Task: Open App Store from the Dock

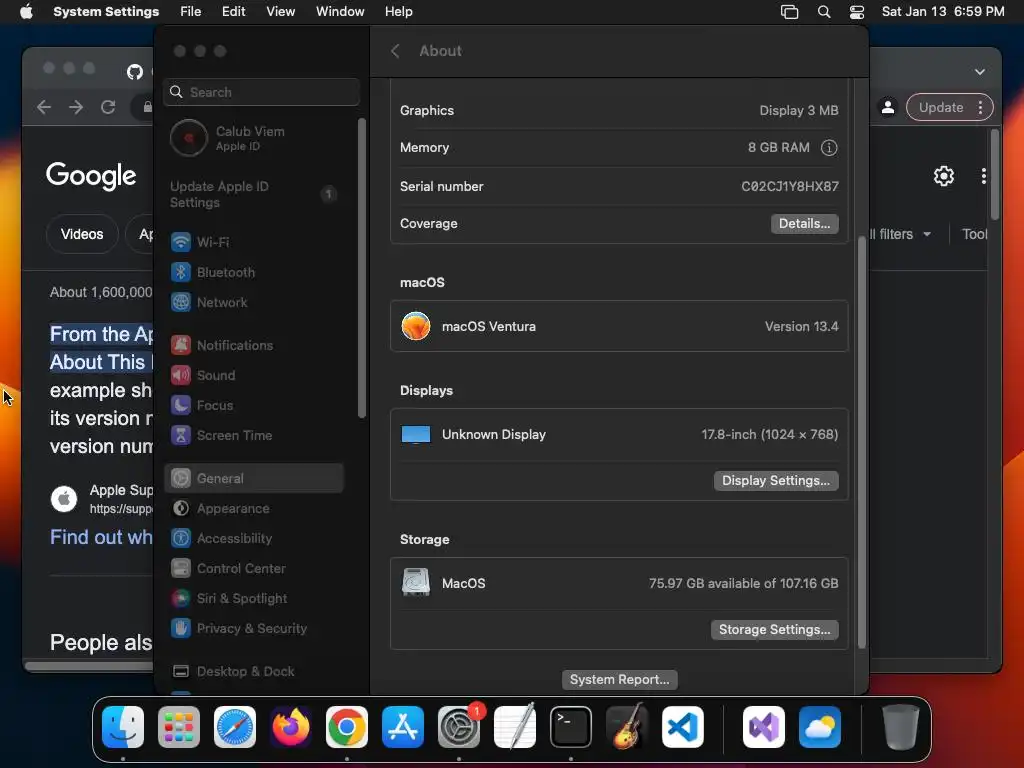Action: point(403,727)
